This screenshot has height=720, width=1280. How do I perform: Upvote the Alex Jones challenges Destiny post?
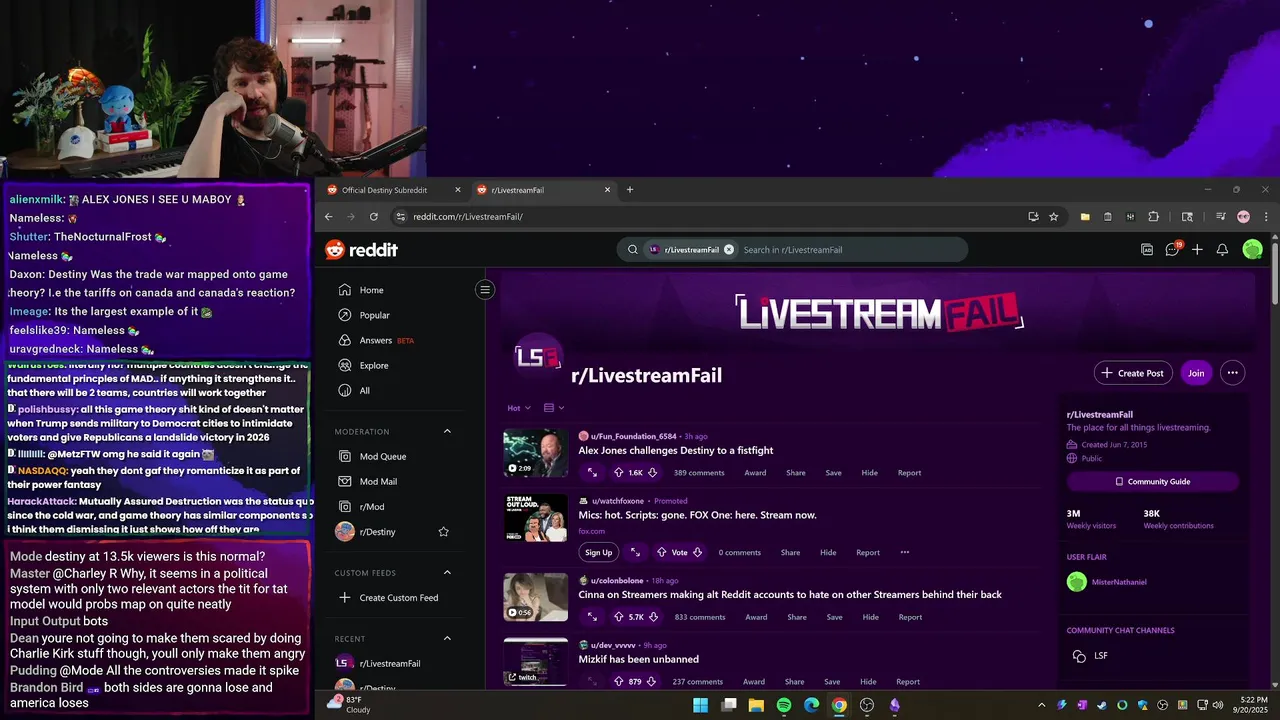point(618,473)
